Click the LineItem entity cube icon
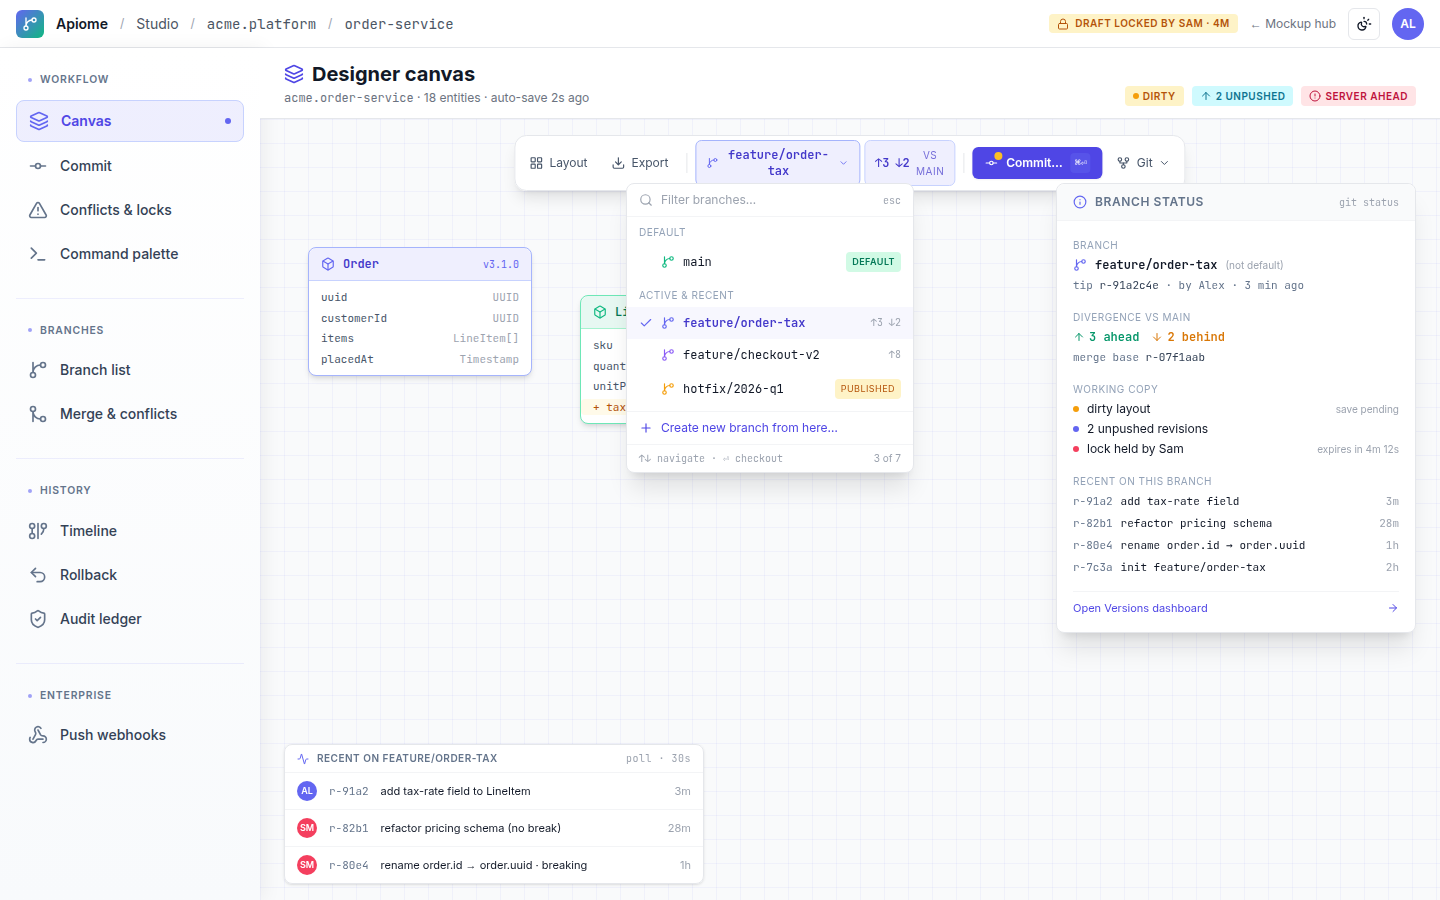The height and width of the screenshot is (900, 1440). [x=600, y=312]
